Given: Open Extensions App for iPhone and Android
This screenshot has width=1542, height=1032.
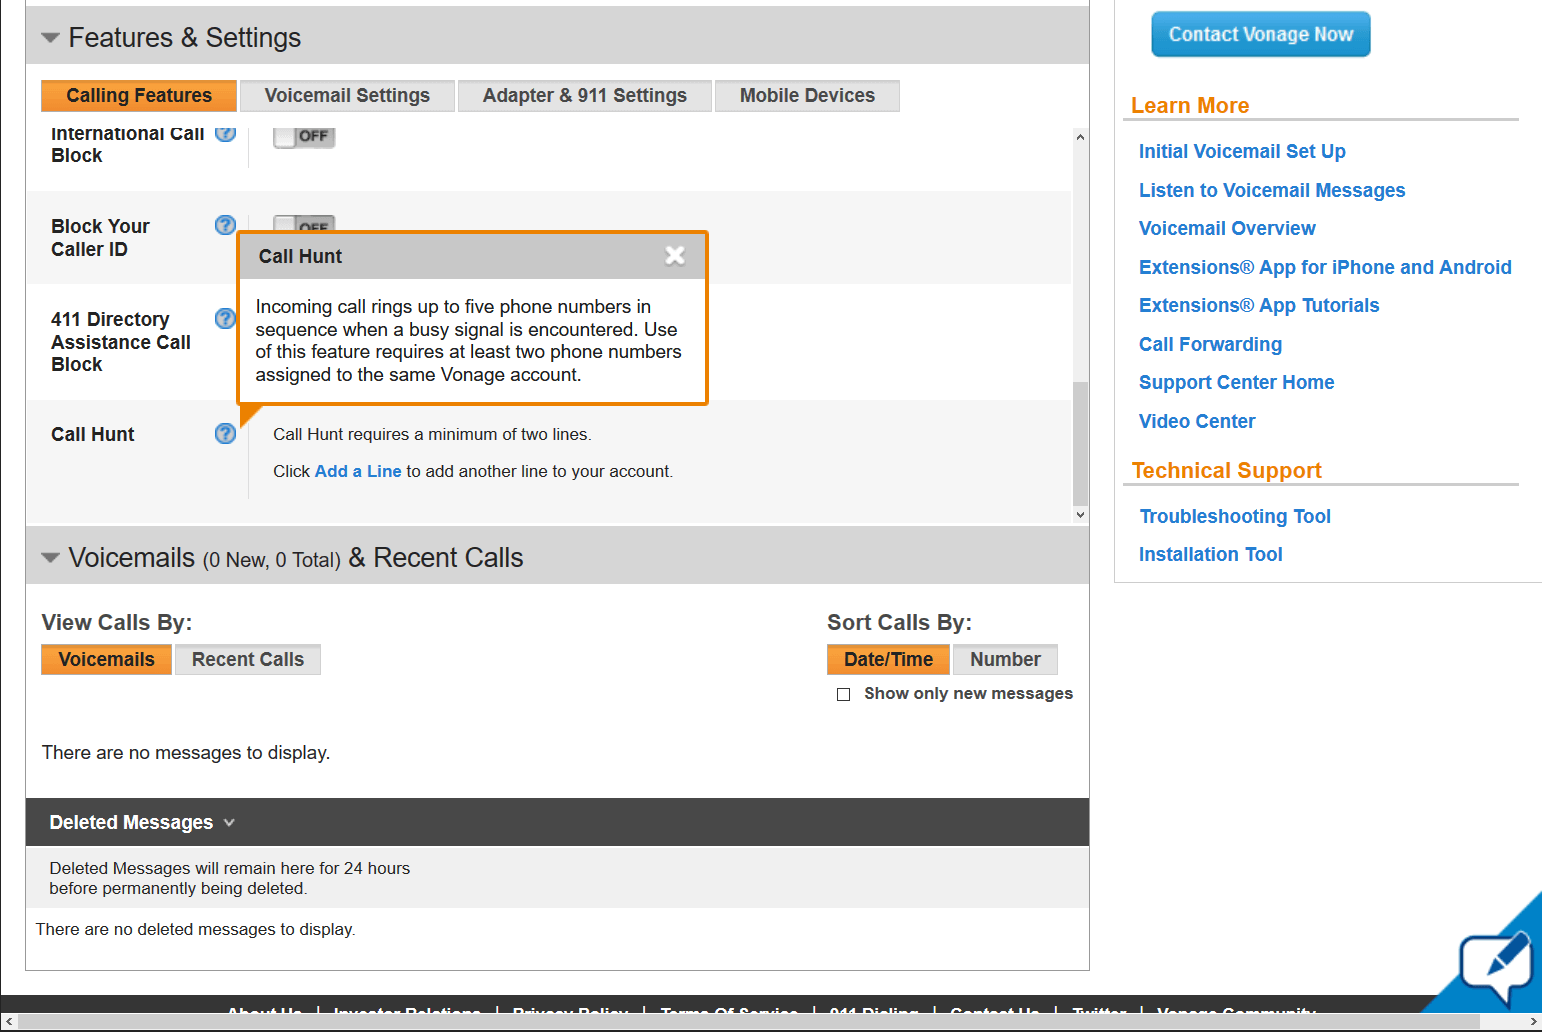Looking at the screenshot, I should pyautogui.click(x=1325, y=267).
